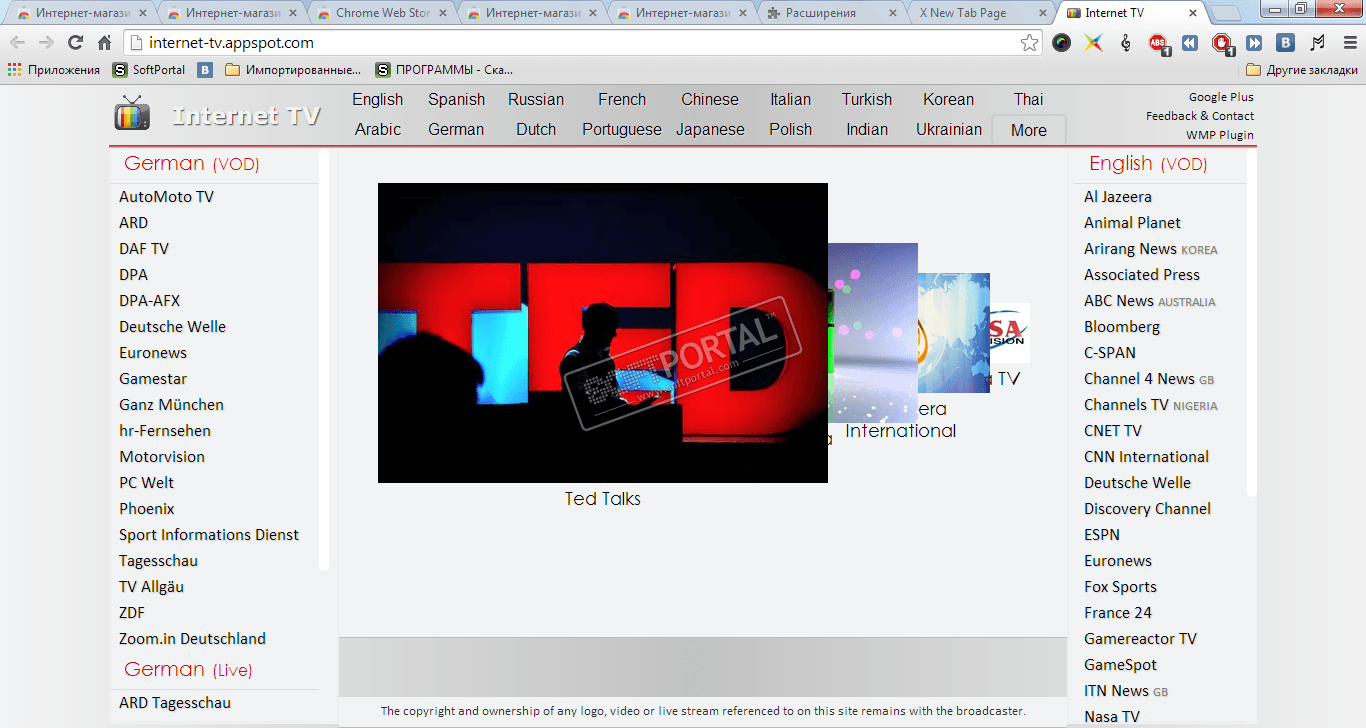Viewport: 1366px width, 728px height.
Task: Switch to the Расширения tab
Action: click(833, 13)
